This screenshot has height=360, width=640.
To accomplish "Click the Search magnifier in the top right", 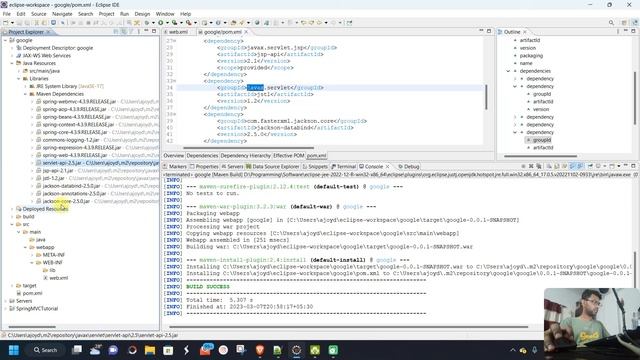I will 611,23.
